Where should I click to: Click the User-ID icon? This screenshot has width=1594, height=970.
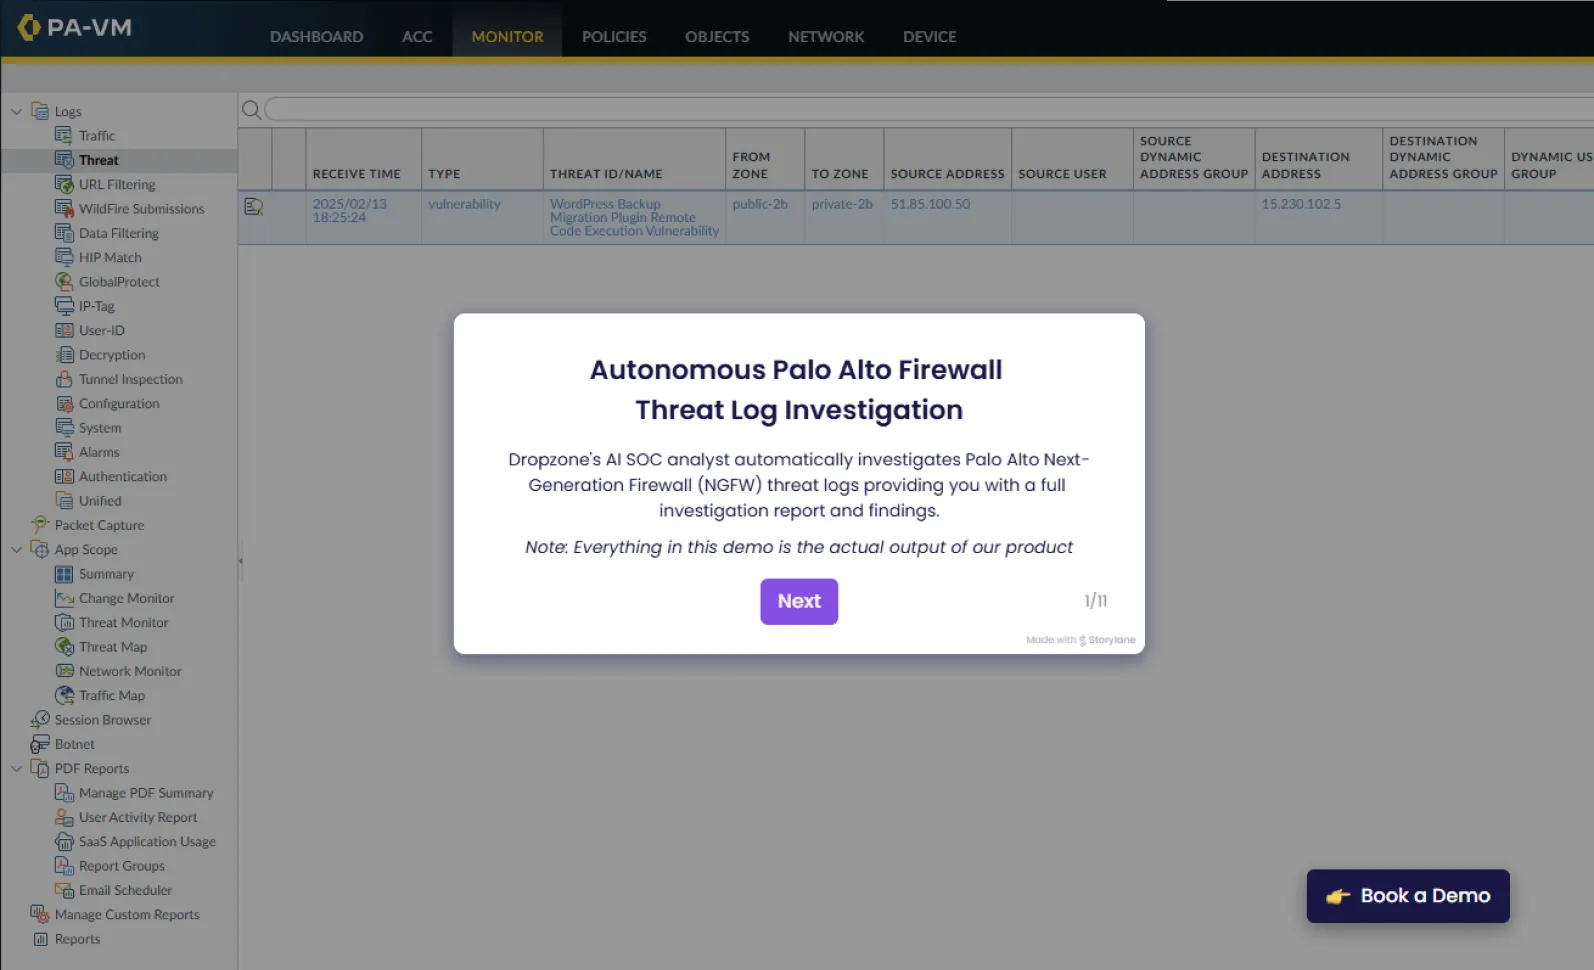tap(64, 330)
